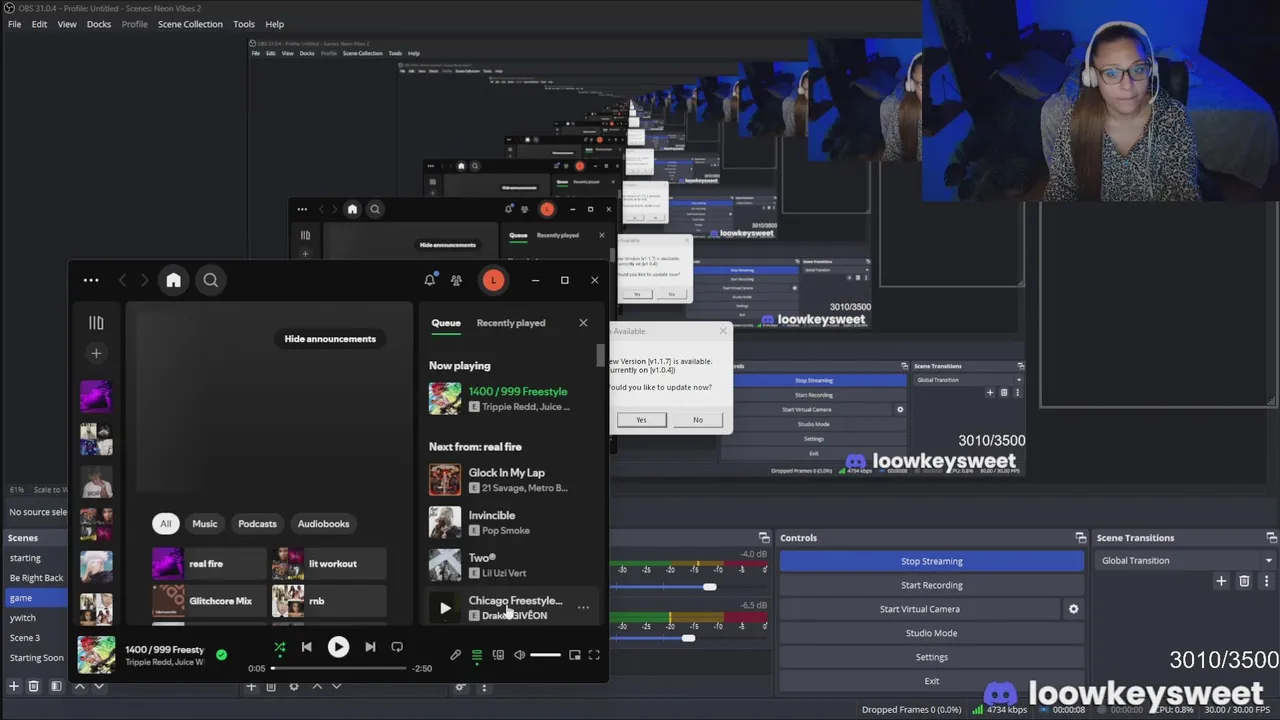Filter Spotify home by Podcasts
Image resolution: width=1280 pixels, height=720 pixels.
point(257,524)
